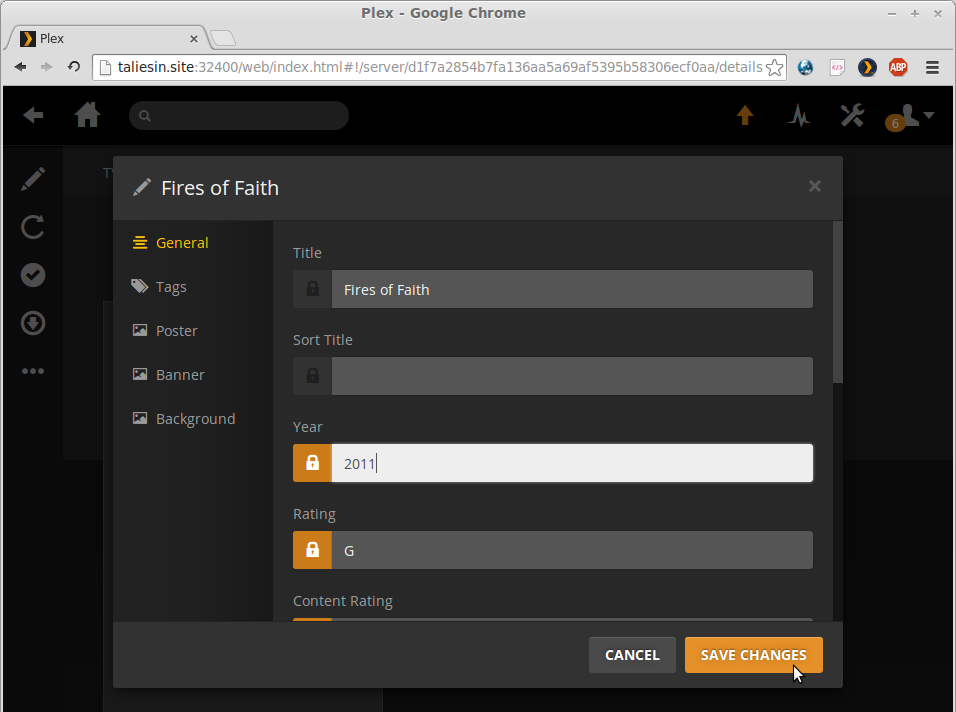Click the refresh icon in left sidebar
The height and width of the screenshot is (712, 956).
(x=33, y=227)
